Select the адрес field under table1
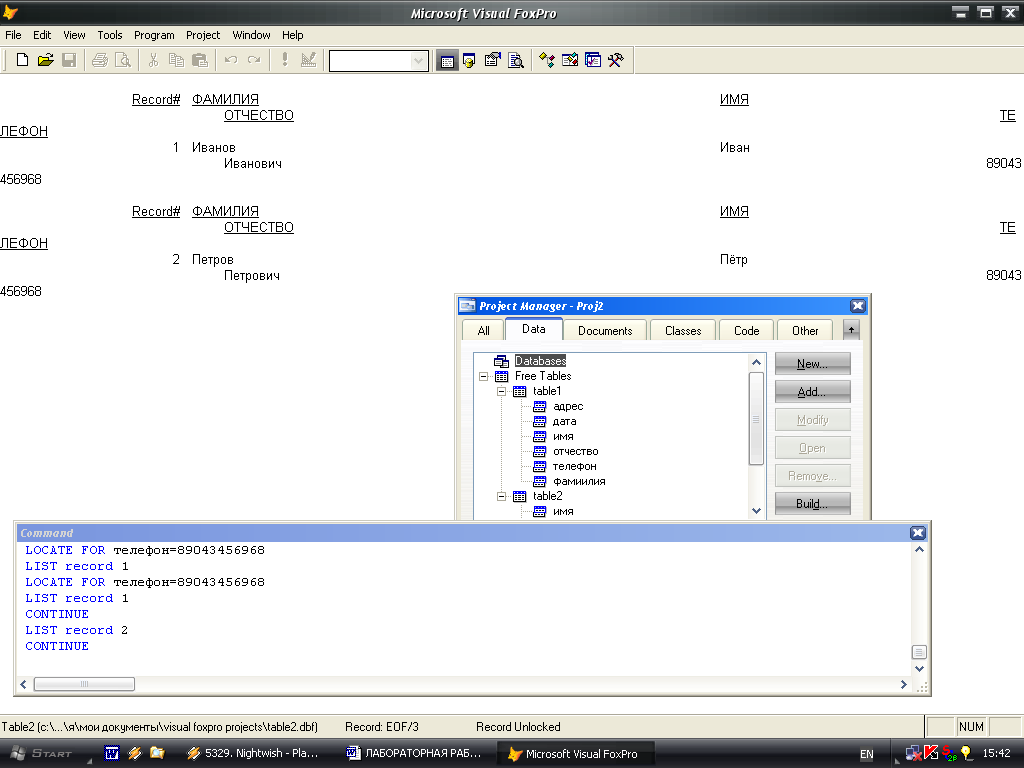Image resolution: width=1024 pixels, height=768 pixels. [568, 406]
